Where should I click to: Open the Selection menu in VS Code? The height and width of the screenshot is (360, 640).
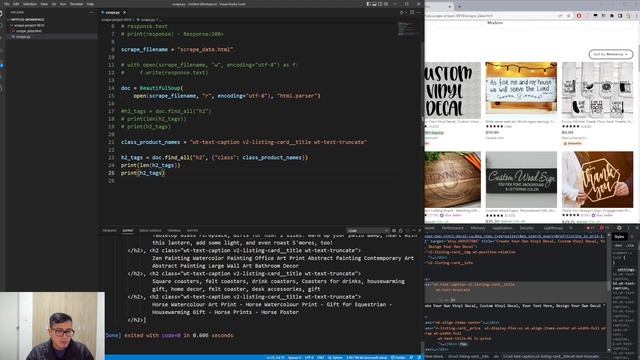pos(30,4)
